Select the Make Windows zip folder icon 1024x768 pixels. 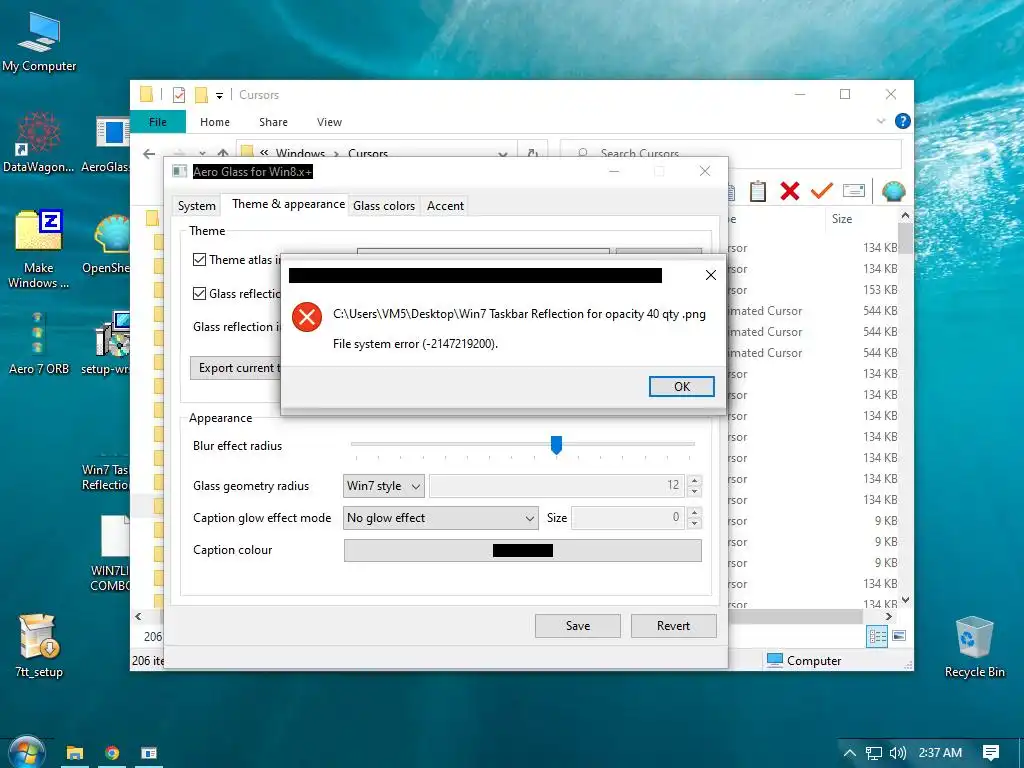(39, 249)
